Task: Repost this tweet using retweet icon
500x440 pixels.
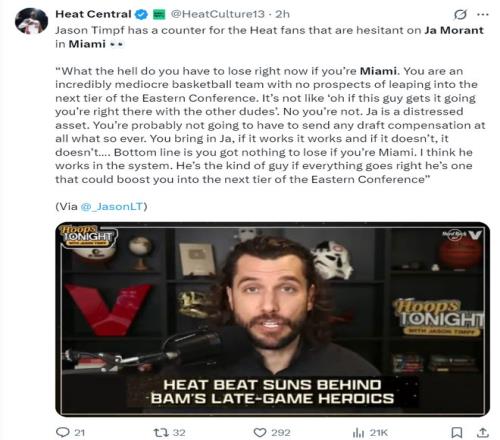Action: [x=161, y=432]
